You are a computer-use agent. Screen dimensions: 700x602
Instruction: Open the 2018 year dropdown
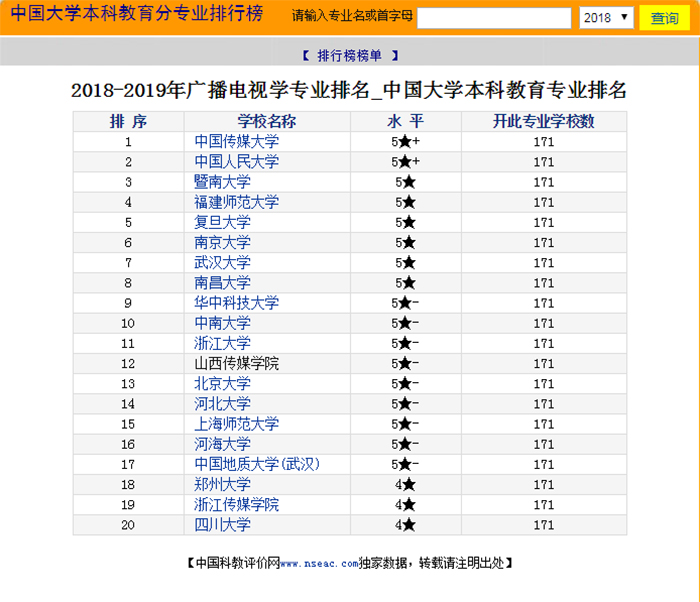606,18
